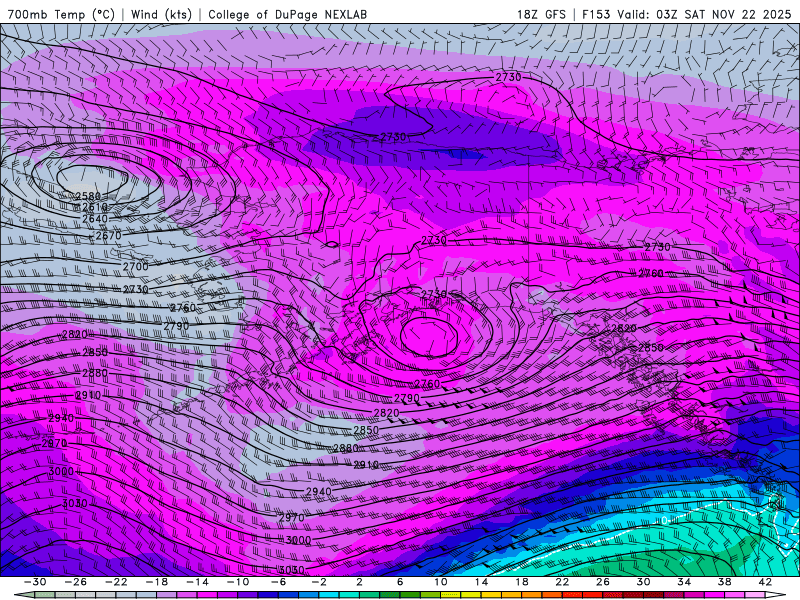Click the 22 temperature scale label

[x=562, y=582]
